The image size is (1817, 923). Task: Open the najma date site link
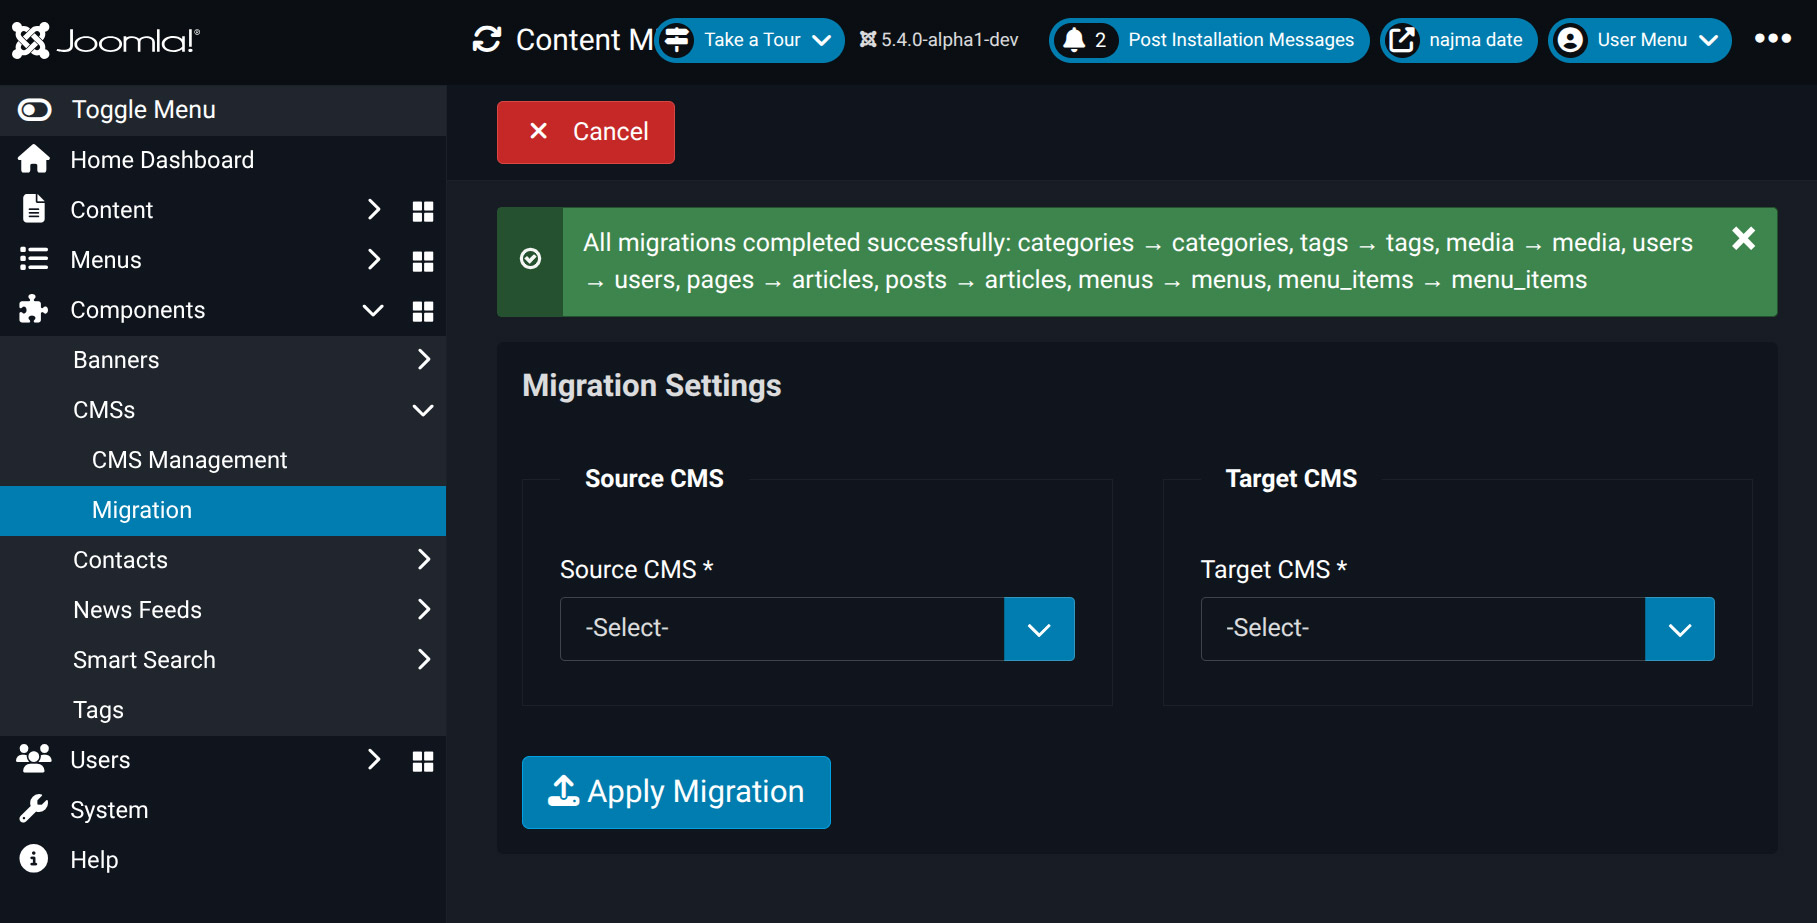[1459, 40]
